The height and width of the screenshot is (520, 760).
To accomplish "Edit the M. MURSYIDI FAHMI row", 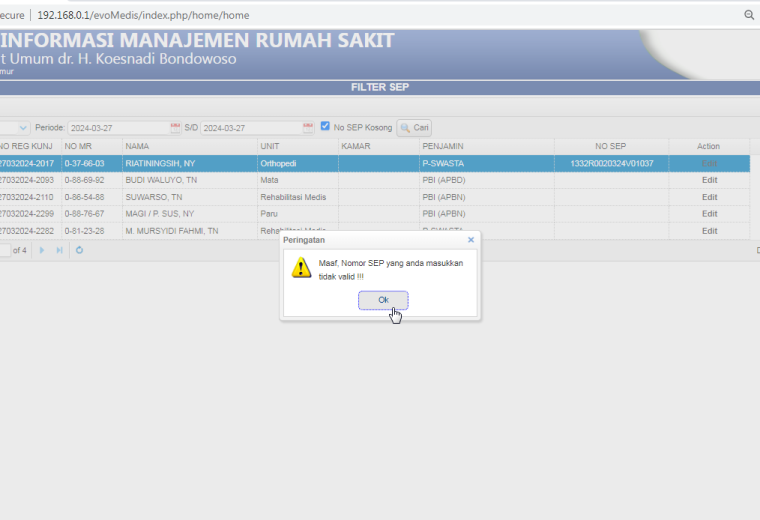I will click(709, 231).
